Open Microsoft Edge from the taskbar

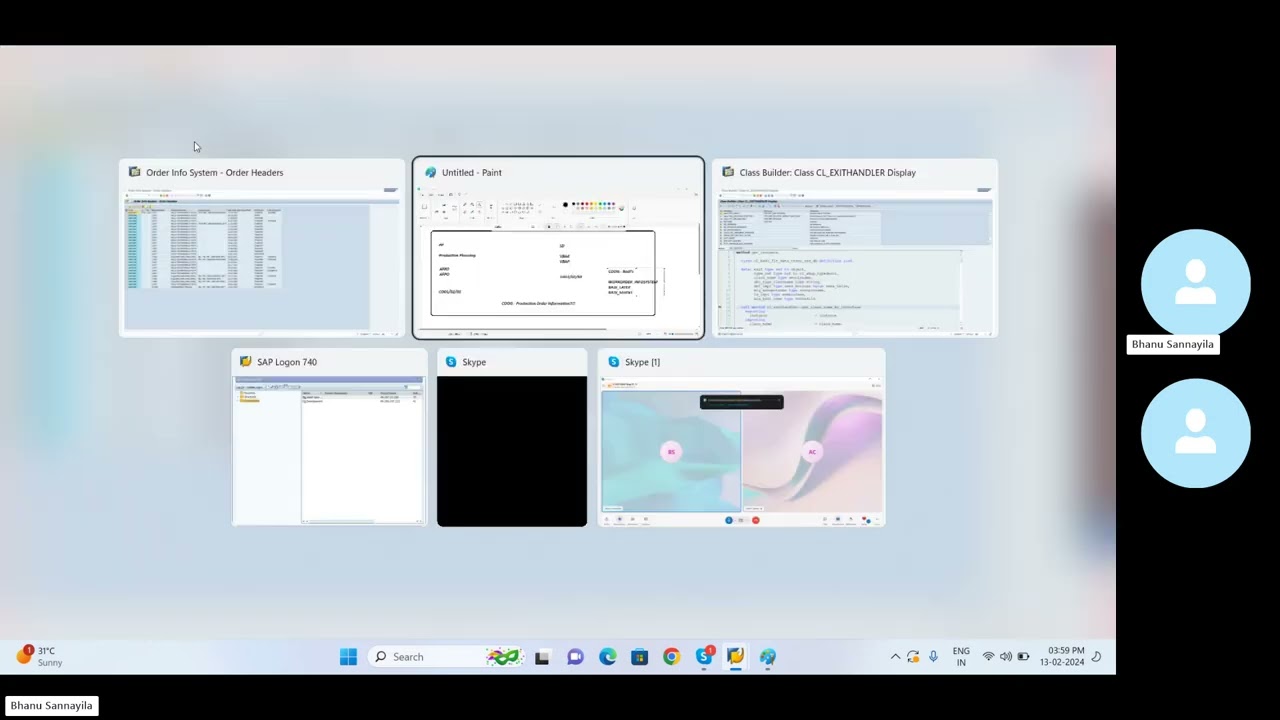point(608,657)
